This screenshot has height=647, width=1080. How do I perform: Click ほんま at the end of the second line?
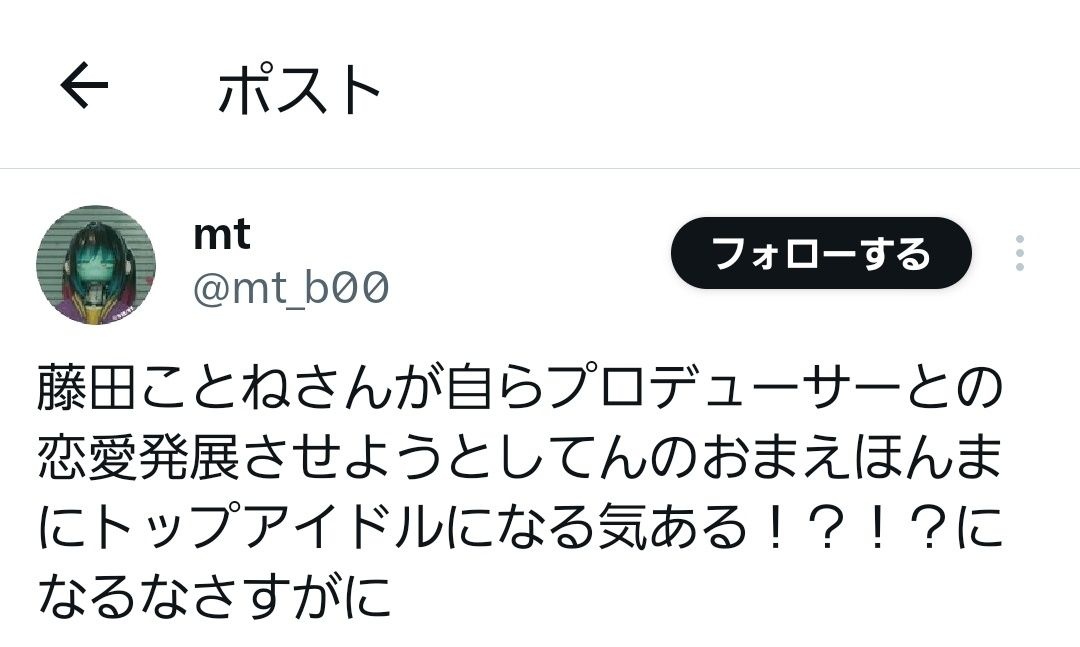pyautogui.click(x=924, y=458)
